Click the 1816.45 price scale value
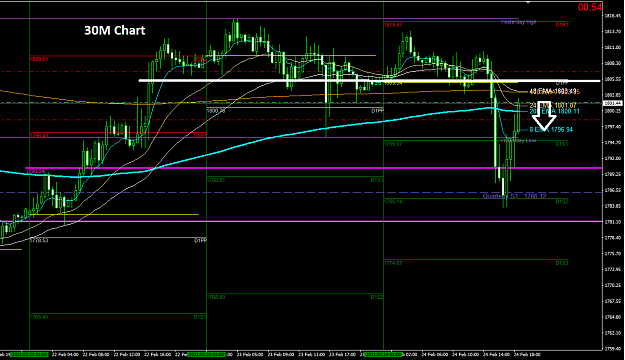The image size is (625, 360). pyautogui.click(x=613, y=16)
